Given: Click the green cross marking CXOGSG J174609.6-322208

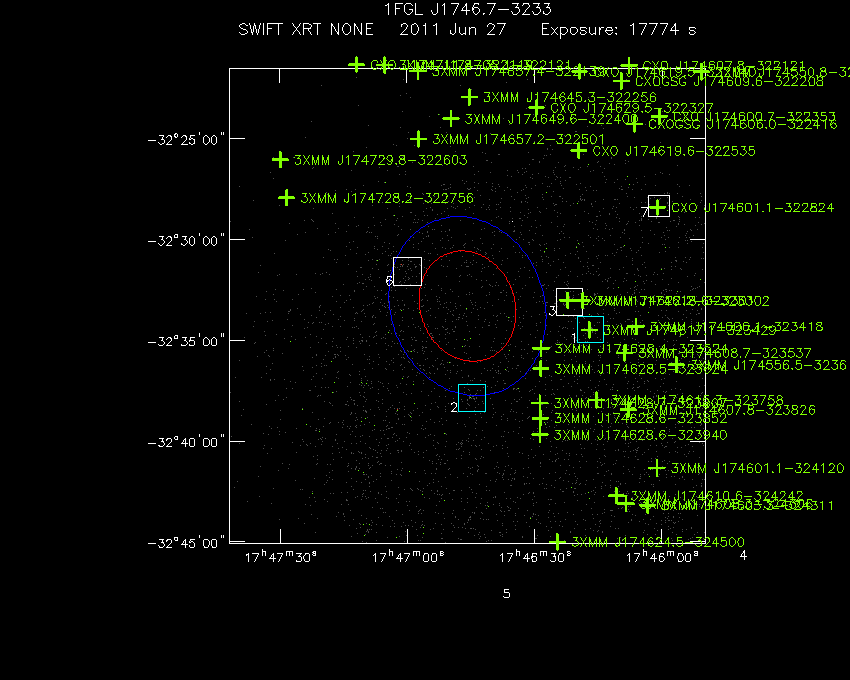Looking at the screenshot, I should (x=621, y=82).
